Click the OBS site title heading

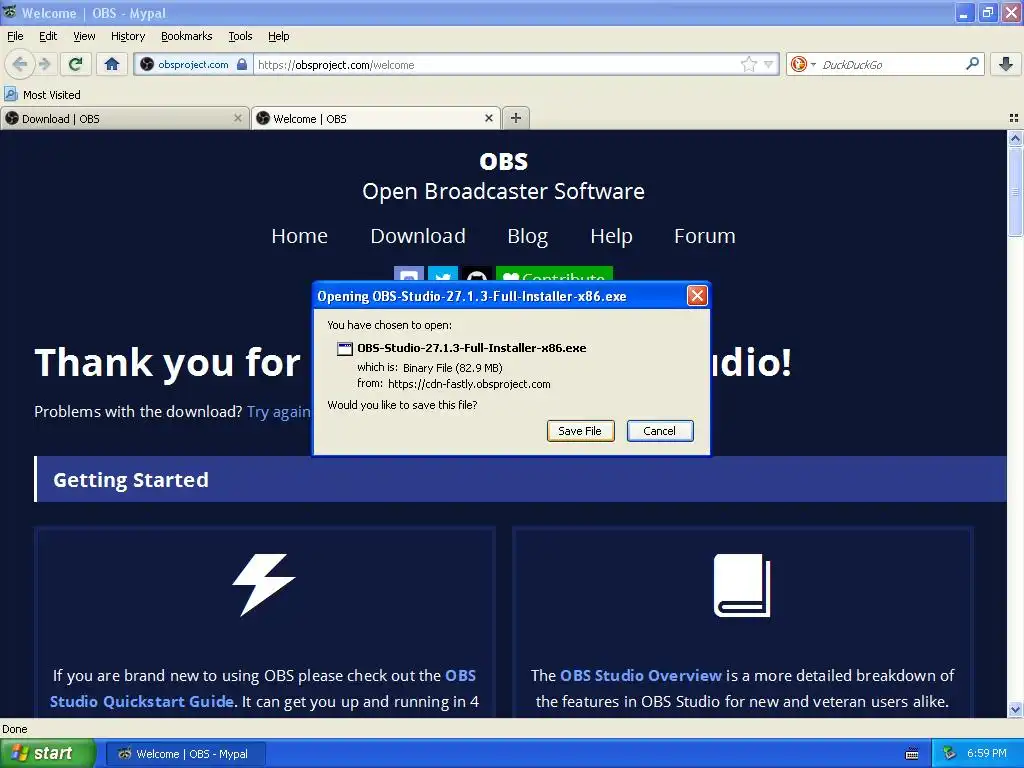point(504,161)
